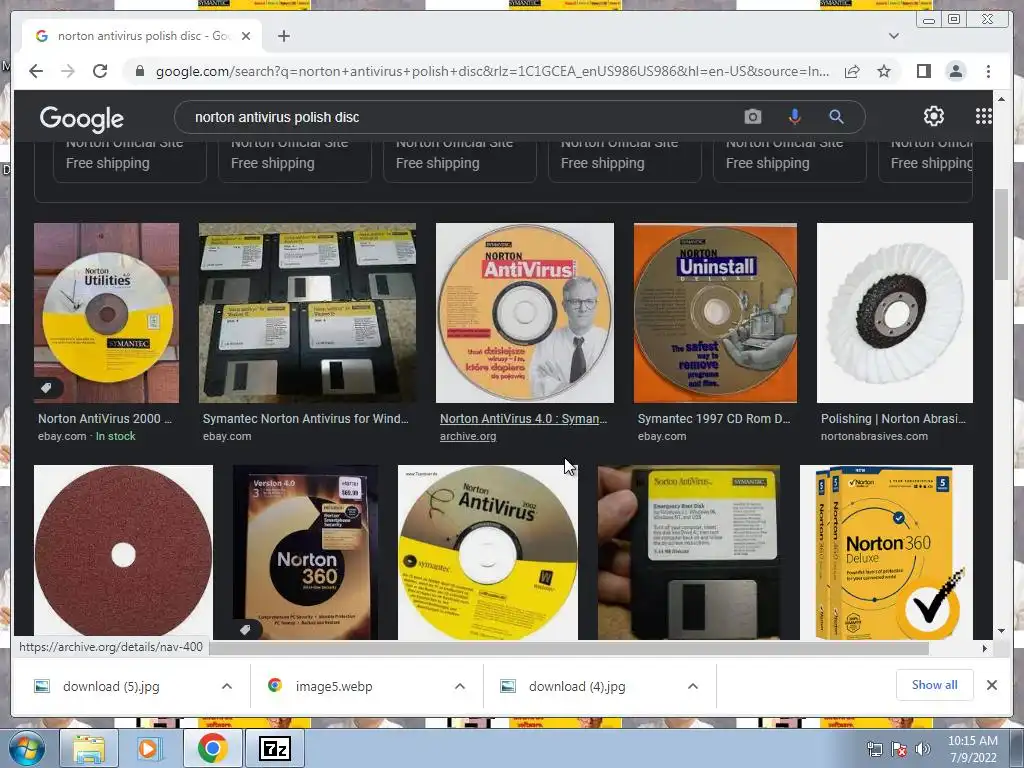This screenshot has height=768, width=1024.
Task: Open the Norton 360 Version 4.0 box image
Action: (305, 552)
